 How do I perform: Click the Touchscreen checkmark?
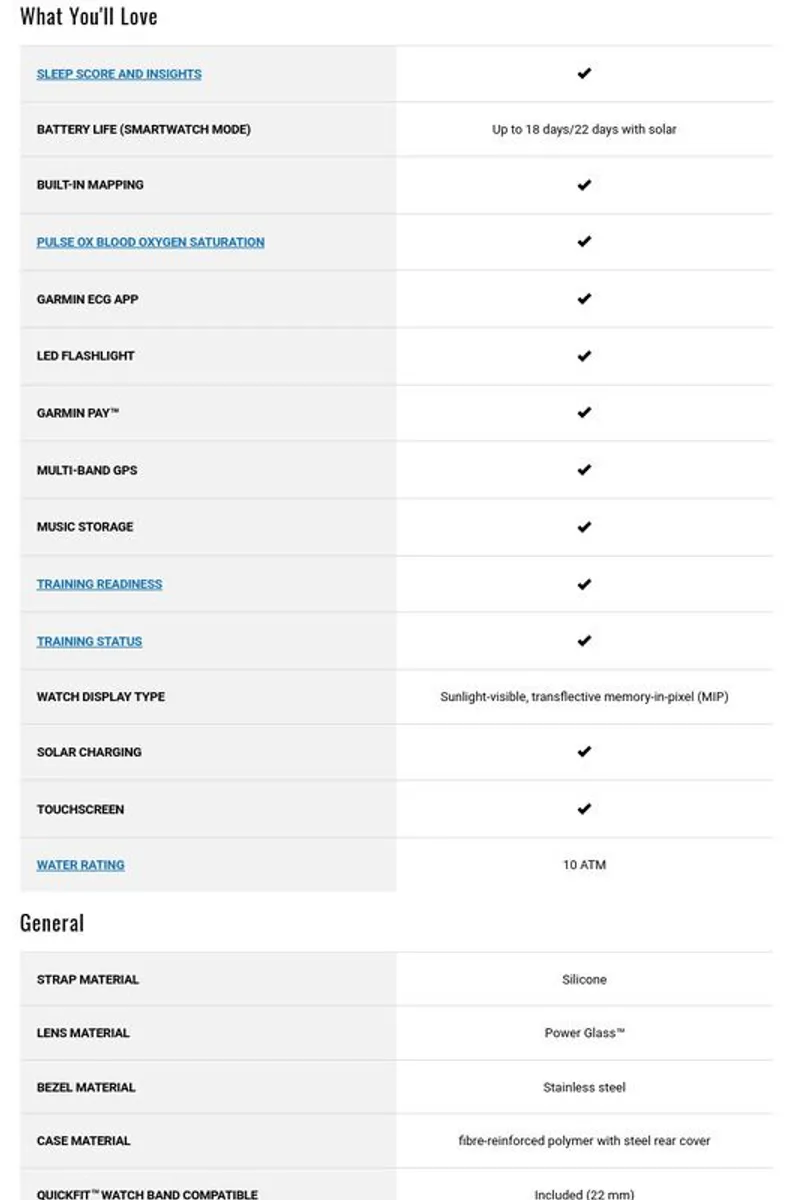tap(584, 809)
